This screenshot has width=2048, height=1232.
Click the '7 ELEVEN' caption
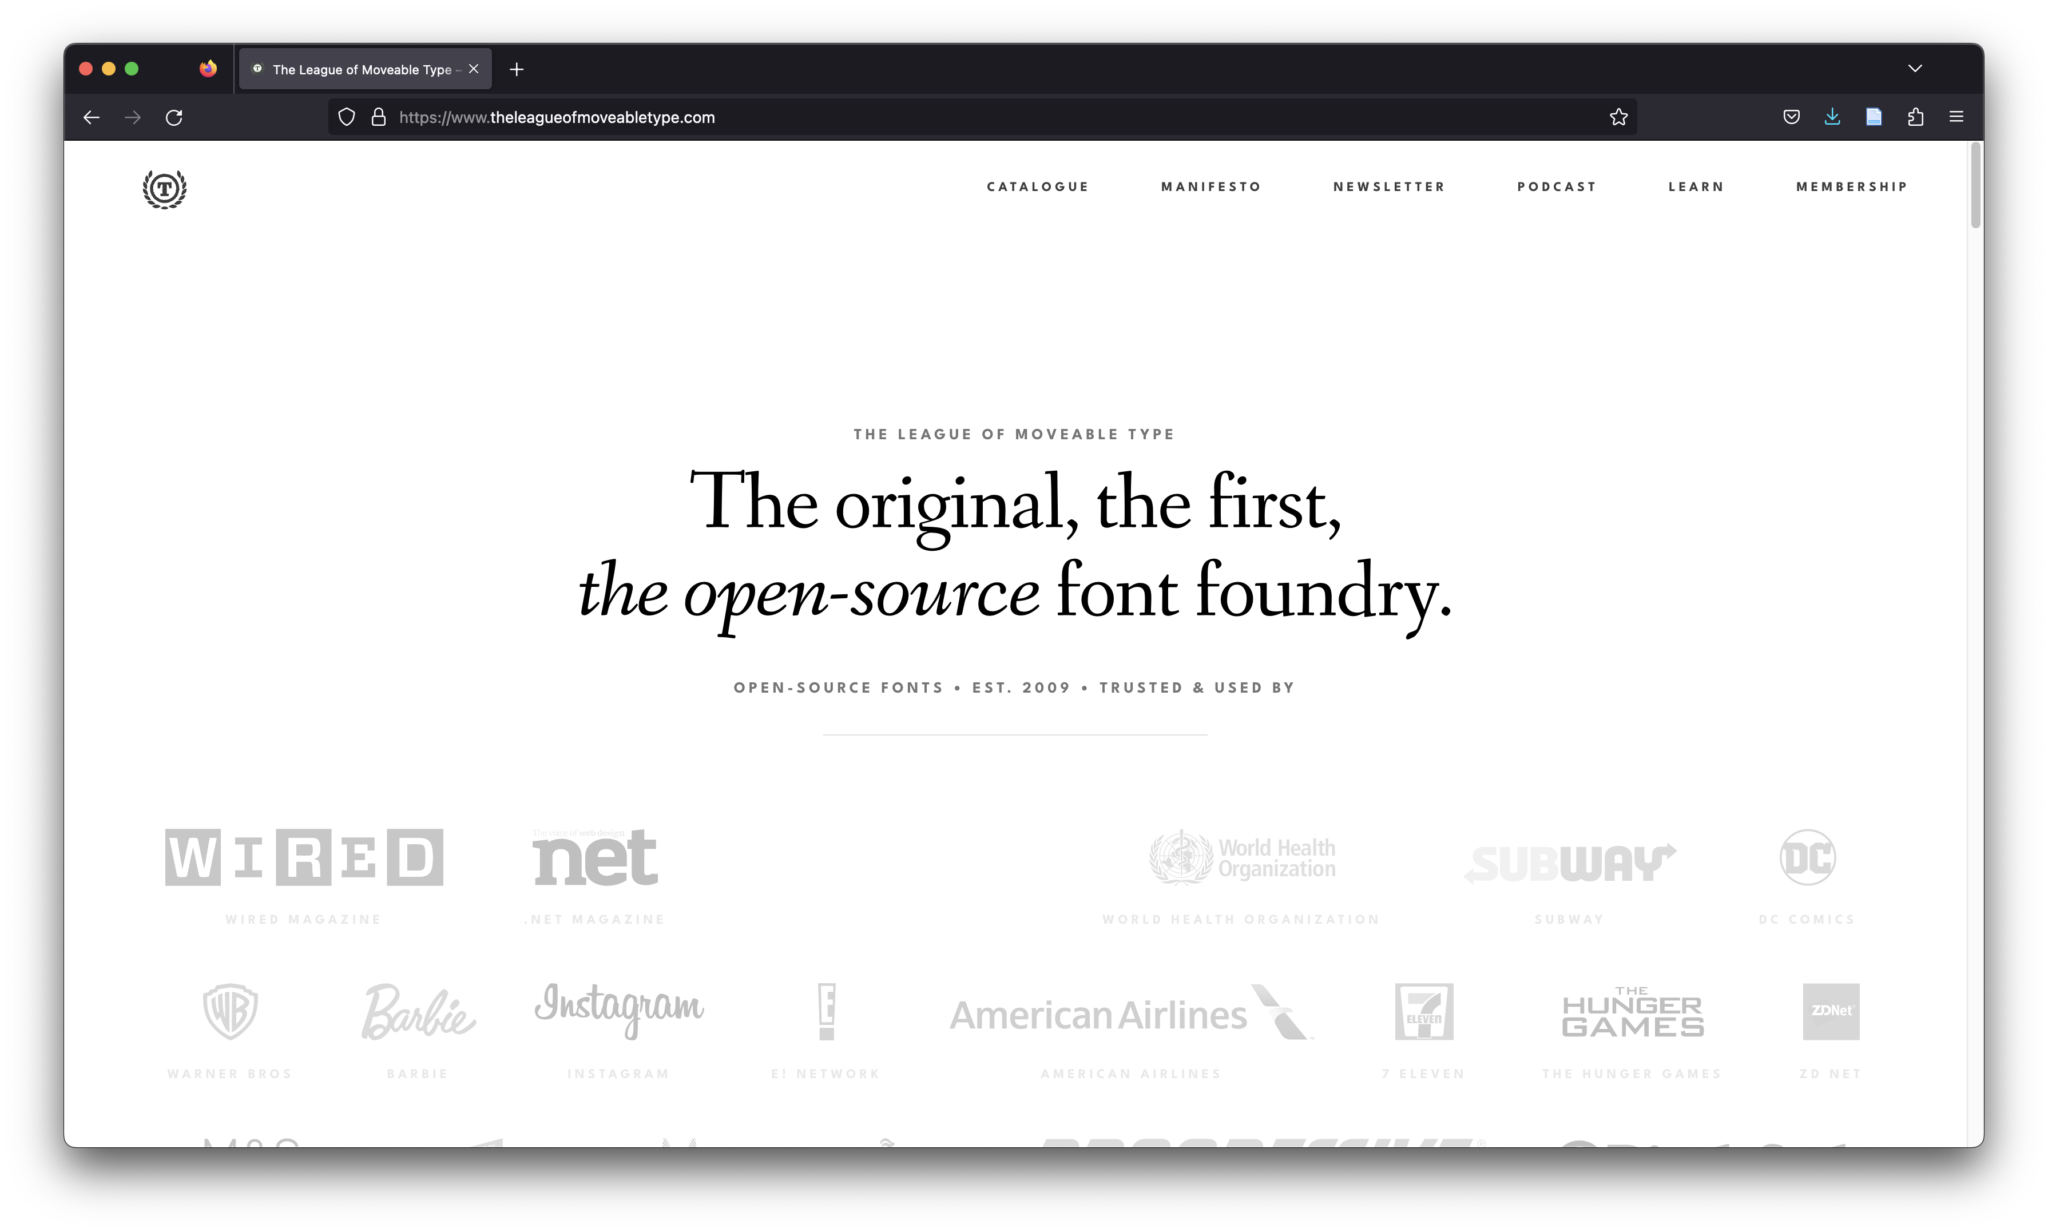click(1424, 1074)
